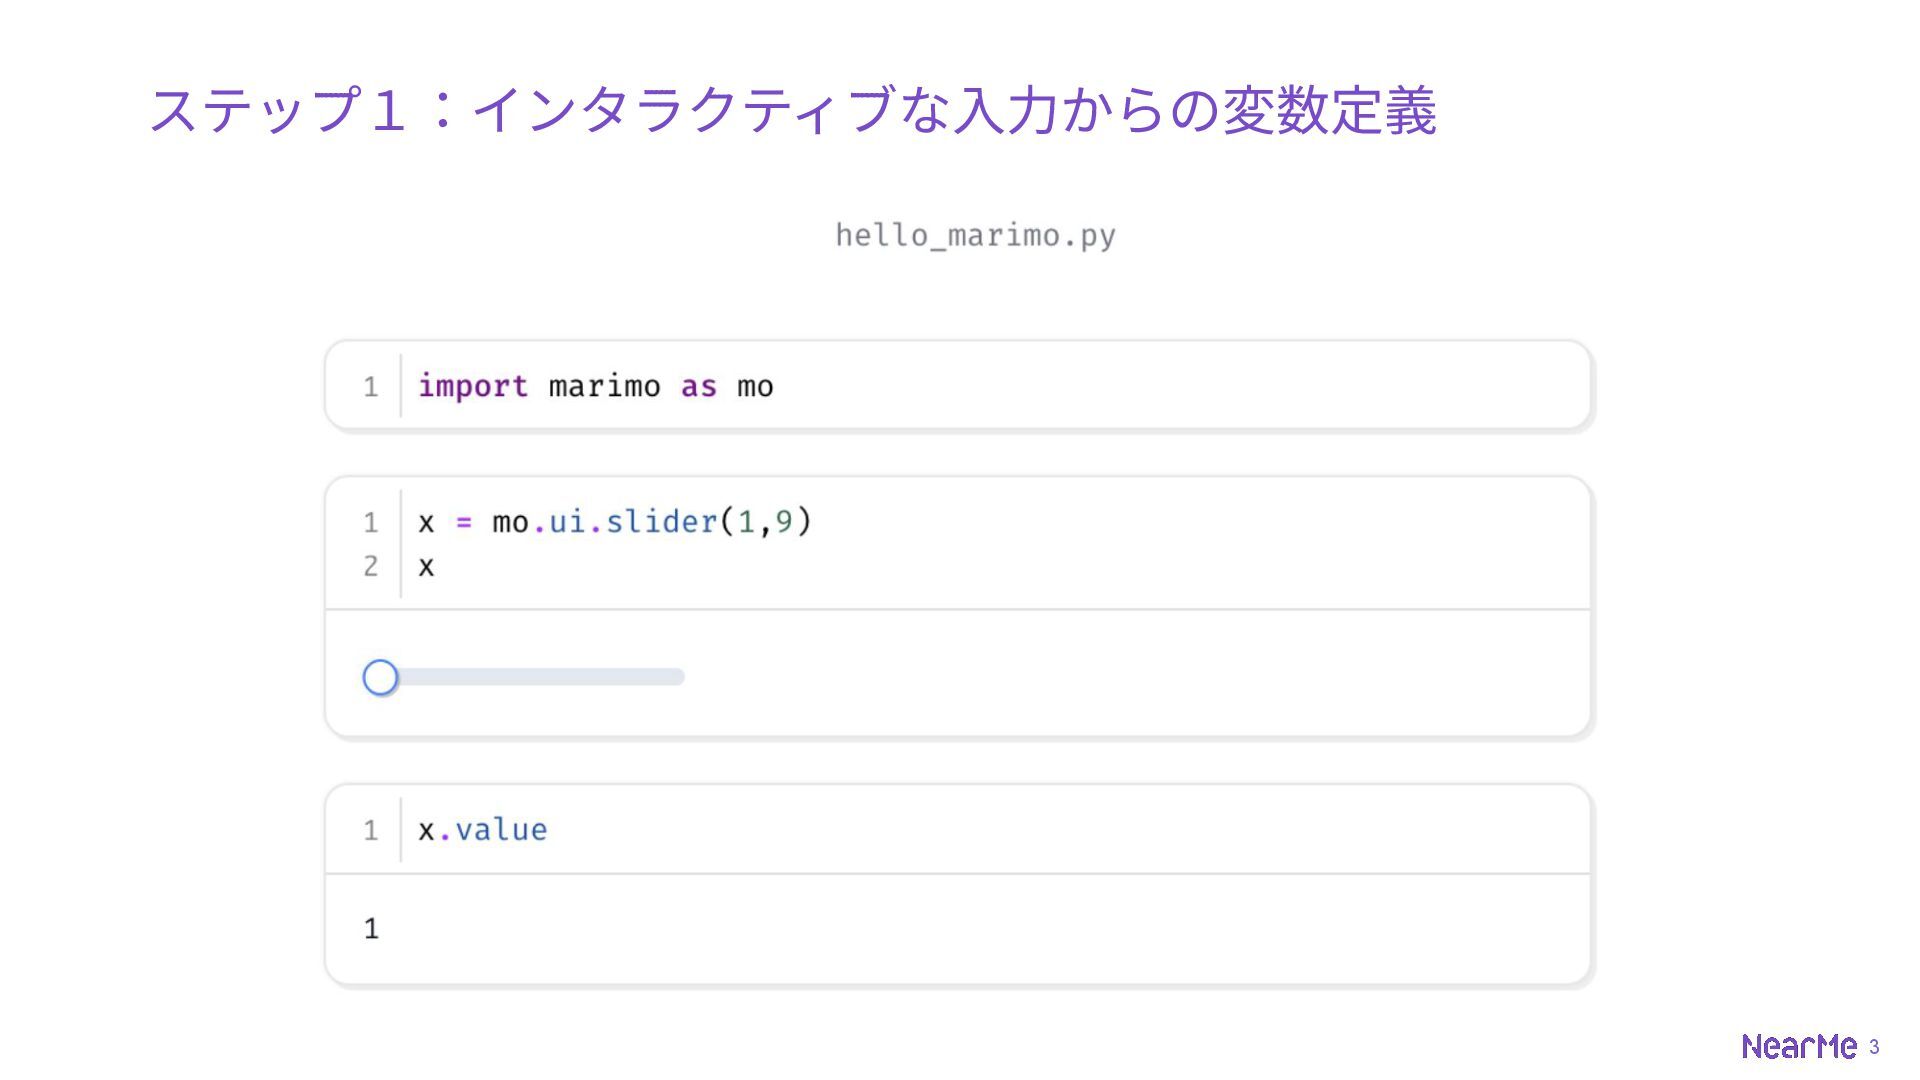Click the lone x on line 2
Viewport: 1920px width, 1080px height.
[426, 567]
